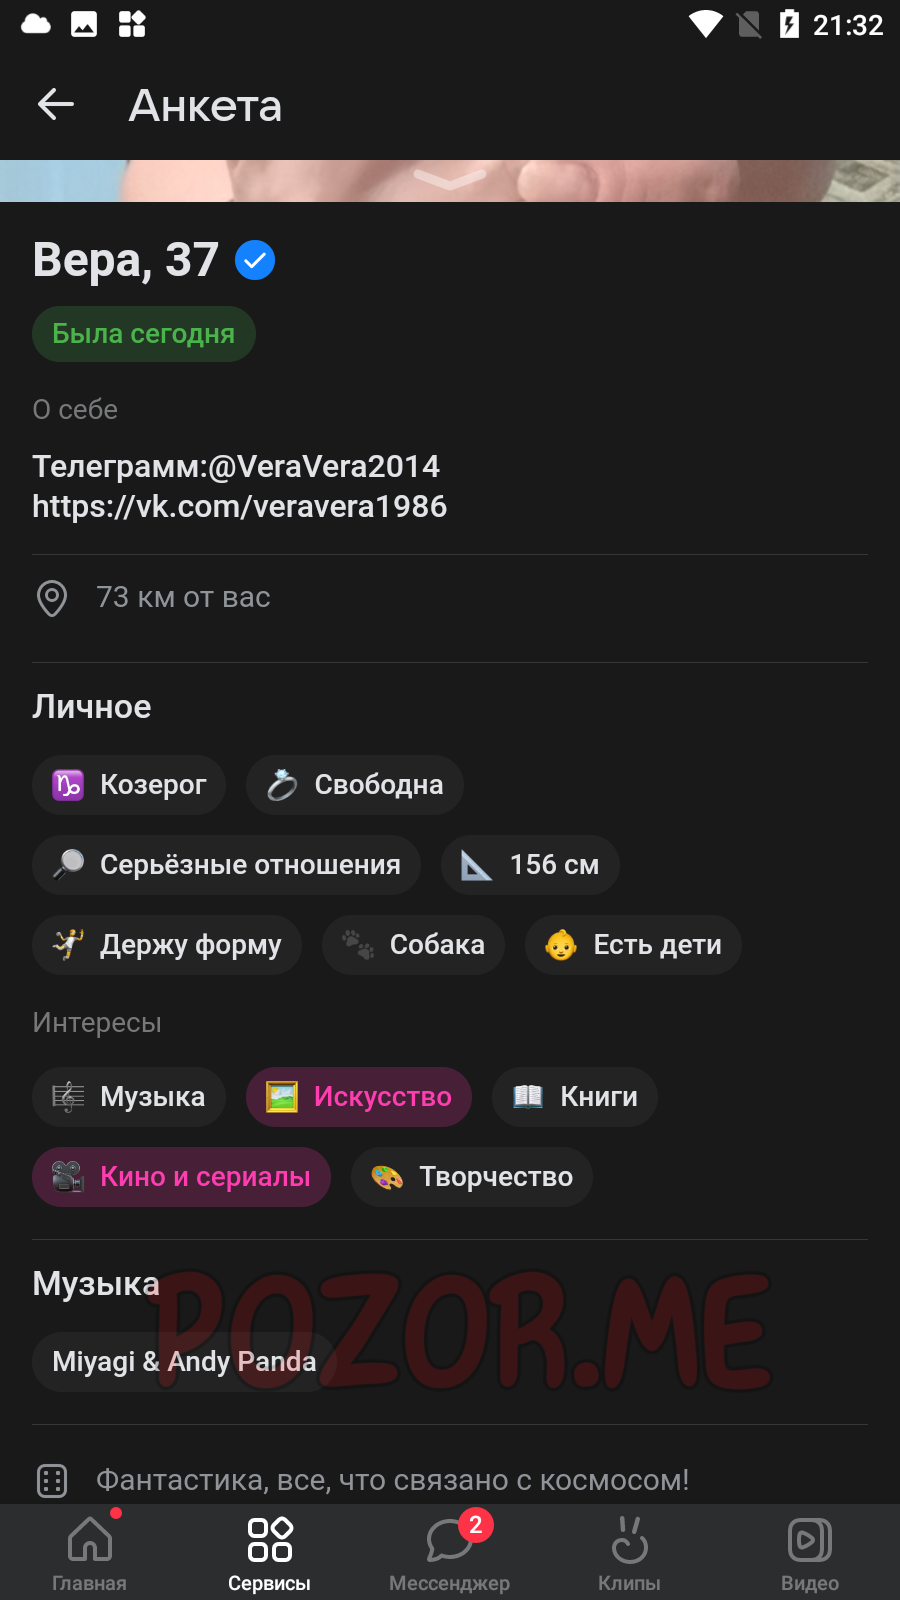Tap the Miyagi & Andy Panda chip
Screen dimensions: 900x1600
(184, 1362)
